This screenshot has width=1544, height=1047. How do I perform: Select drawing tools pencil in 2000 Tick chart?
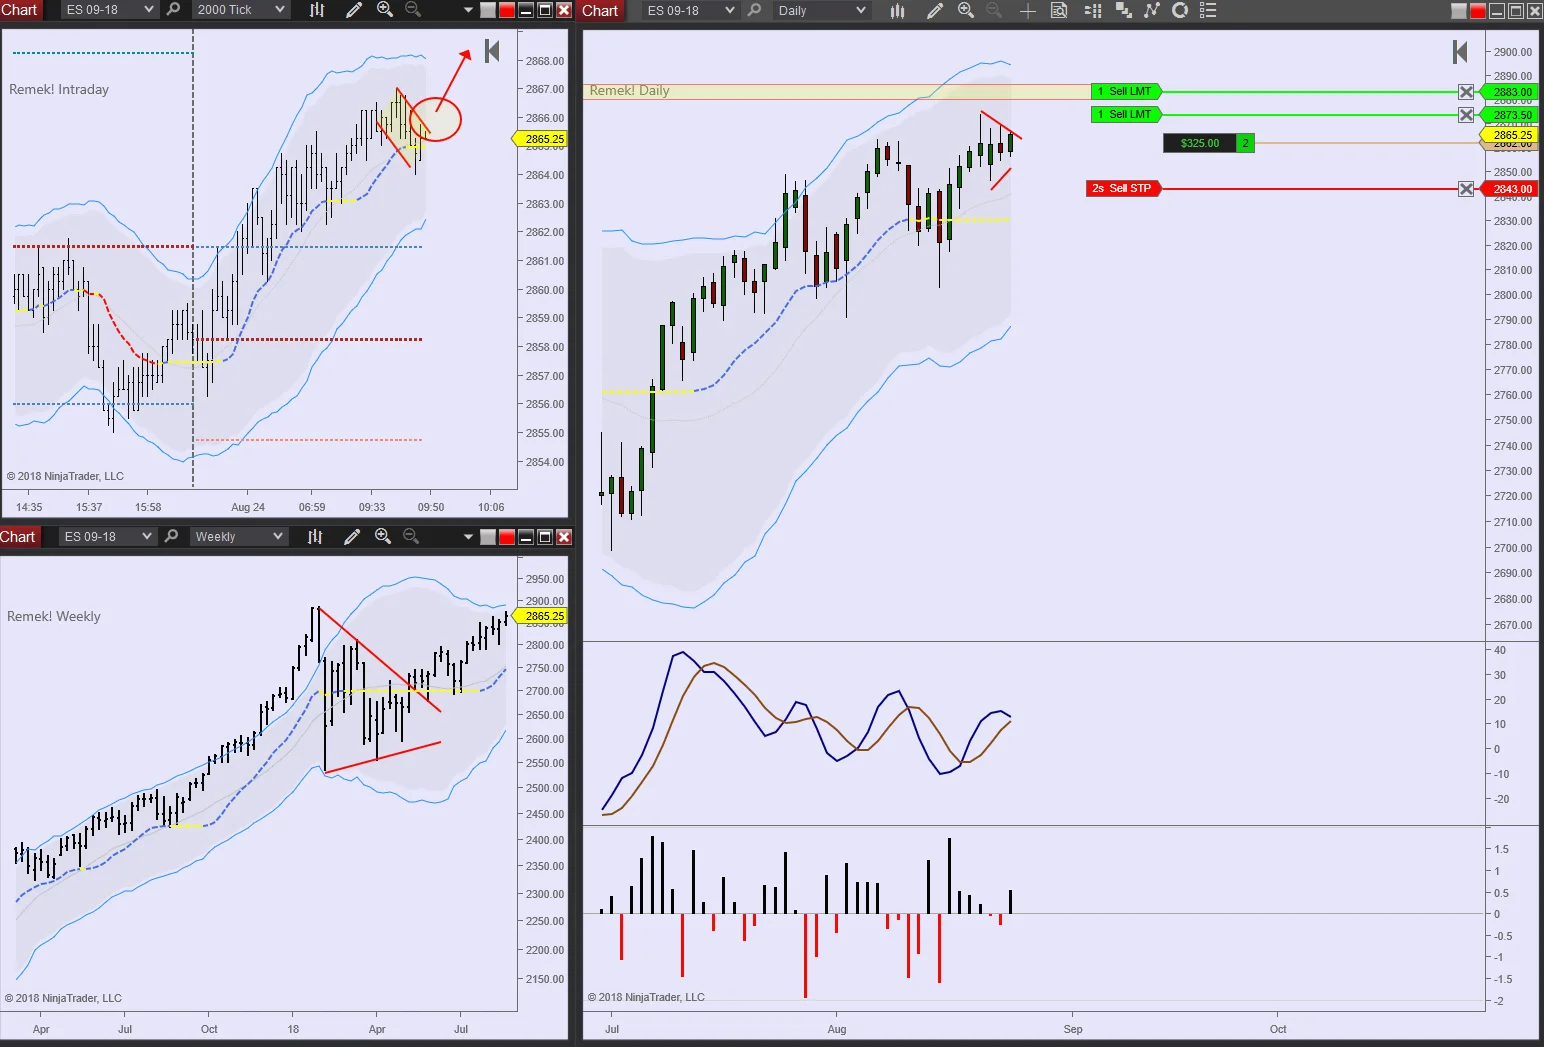point(354,9)
